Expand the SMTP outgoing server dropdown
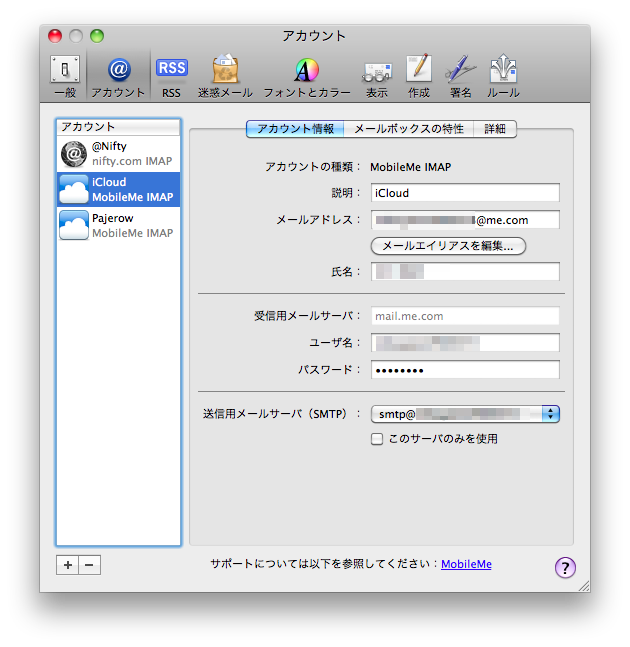The width and height of the screenshot is (630, 647). (550, 413)
